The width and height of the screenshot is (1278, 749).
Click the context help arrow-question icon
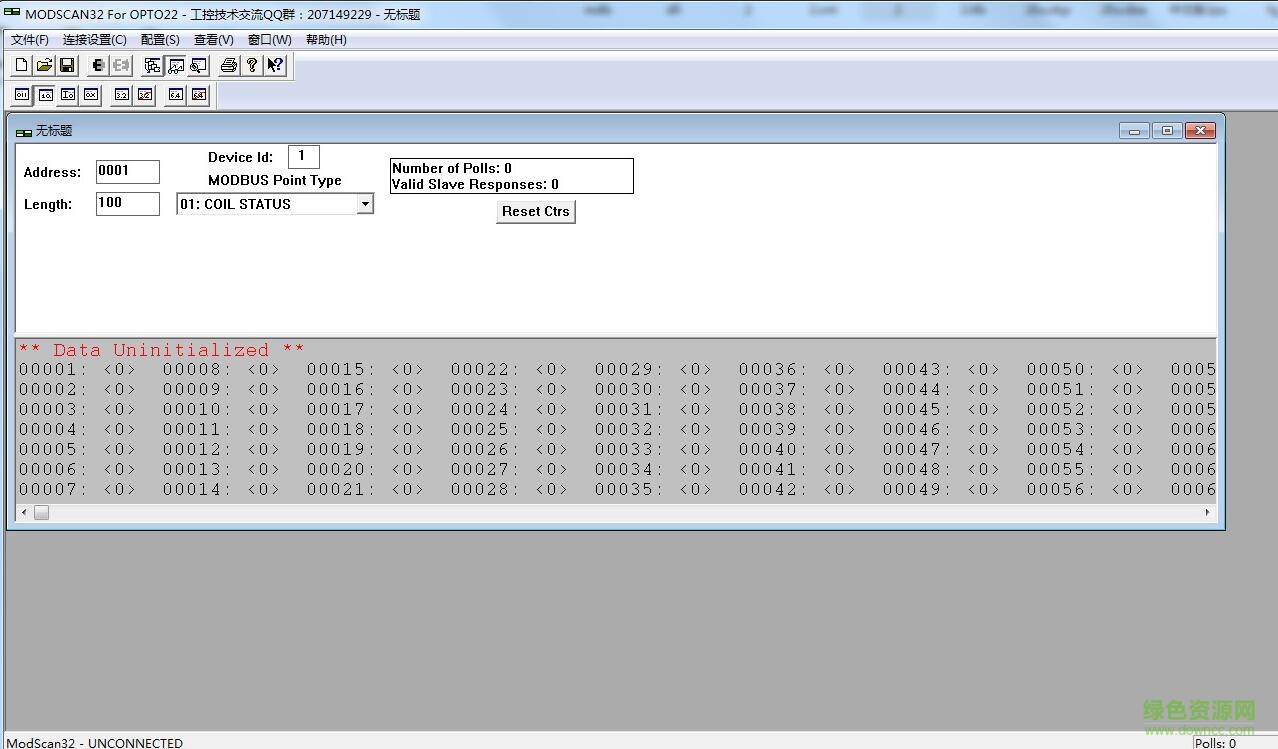click(275, 66)
